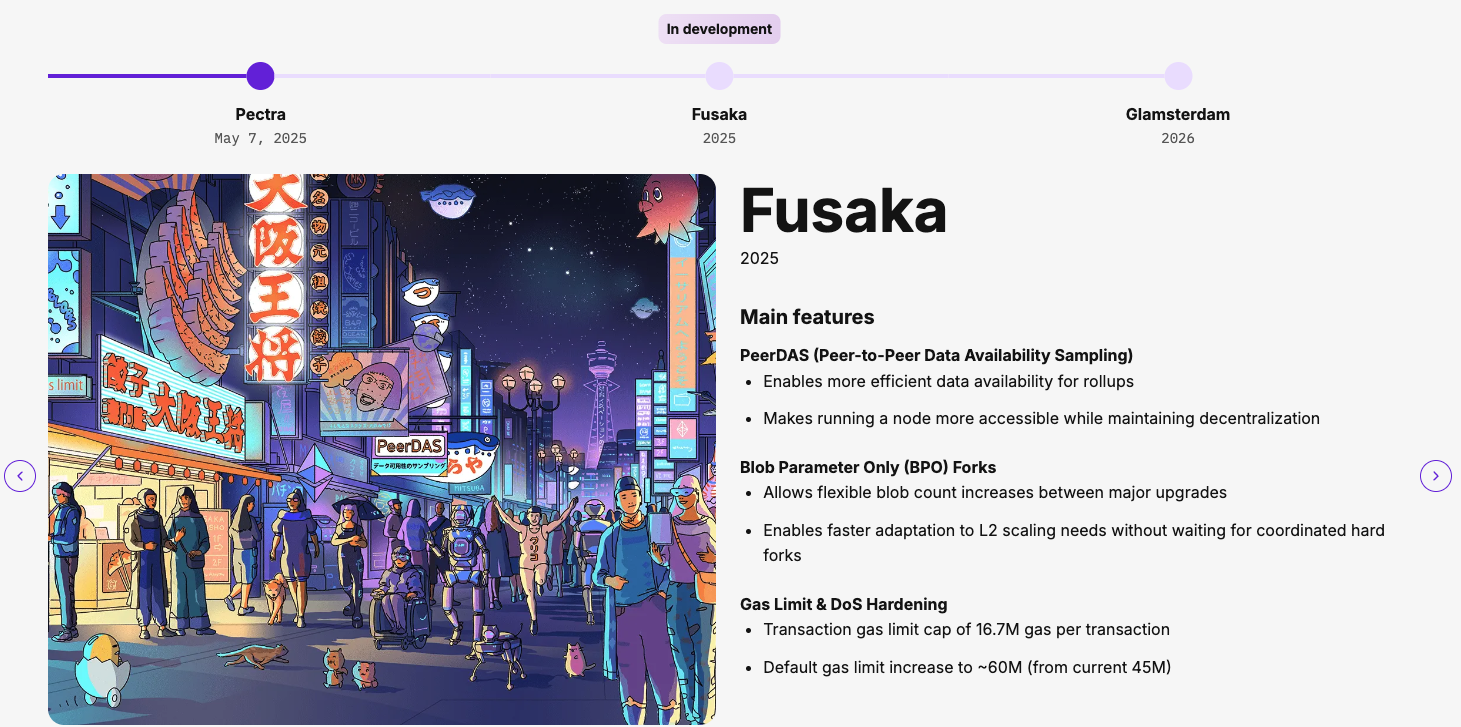The height and width of the screenshot is (727, 1461).
Task: Expand the PeerDAS feature section
Action: click(x=936, y=355)
